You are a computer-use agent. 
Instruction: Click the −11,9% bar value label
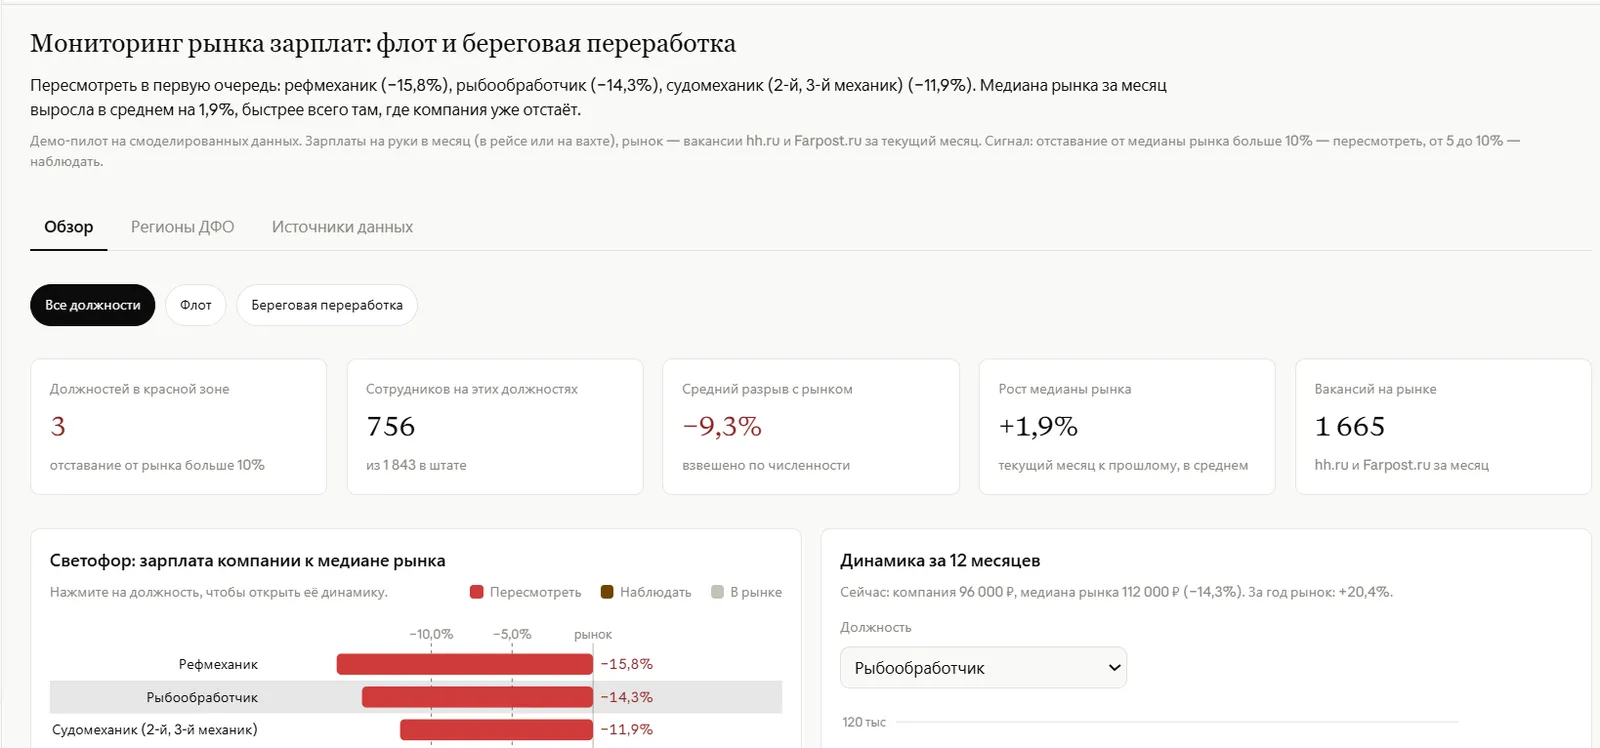point(627,730)
